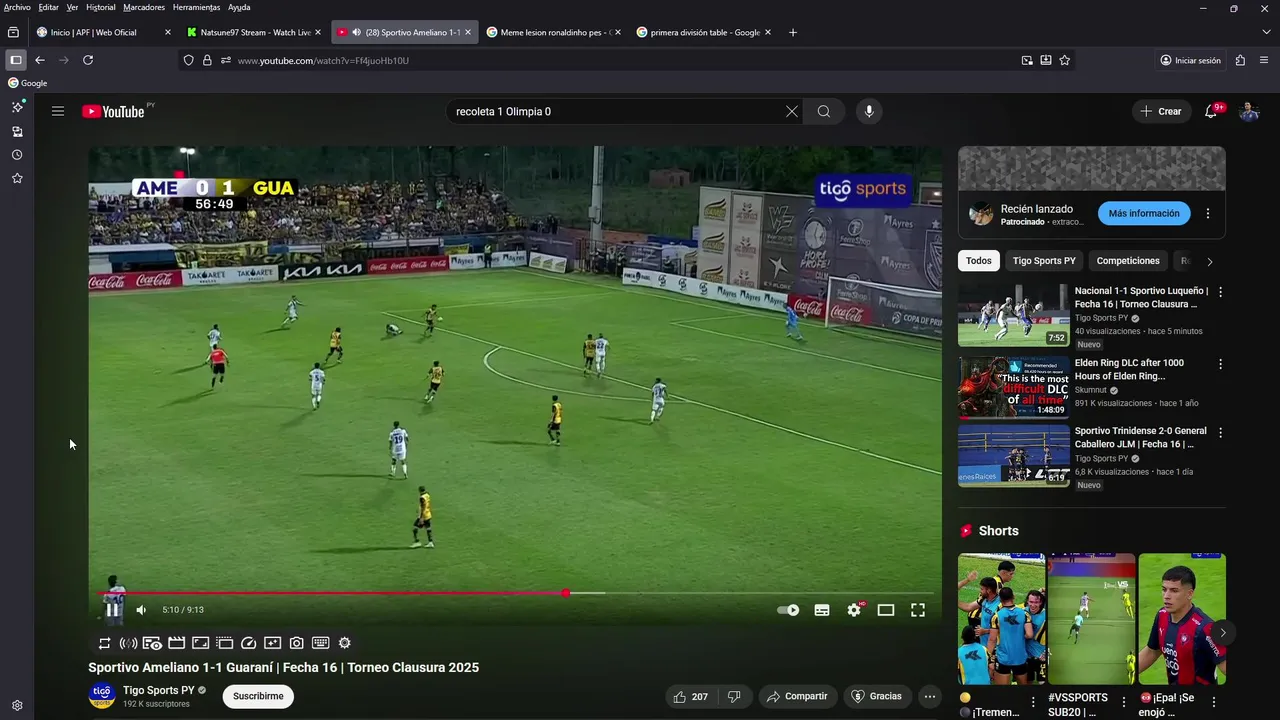Select the Tigo Sports PY filter chip
Viewport: 1280px width, 720px height.
(1044, 261)
